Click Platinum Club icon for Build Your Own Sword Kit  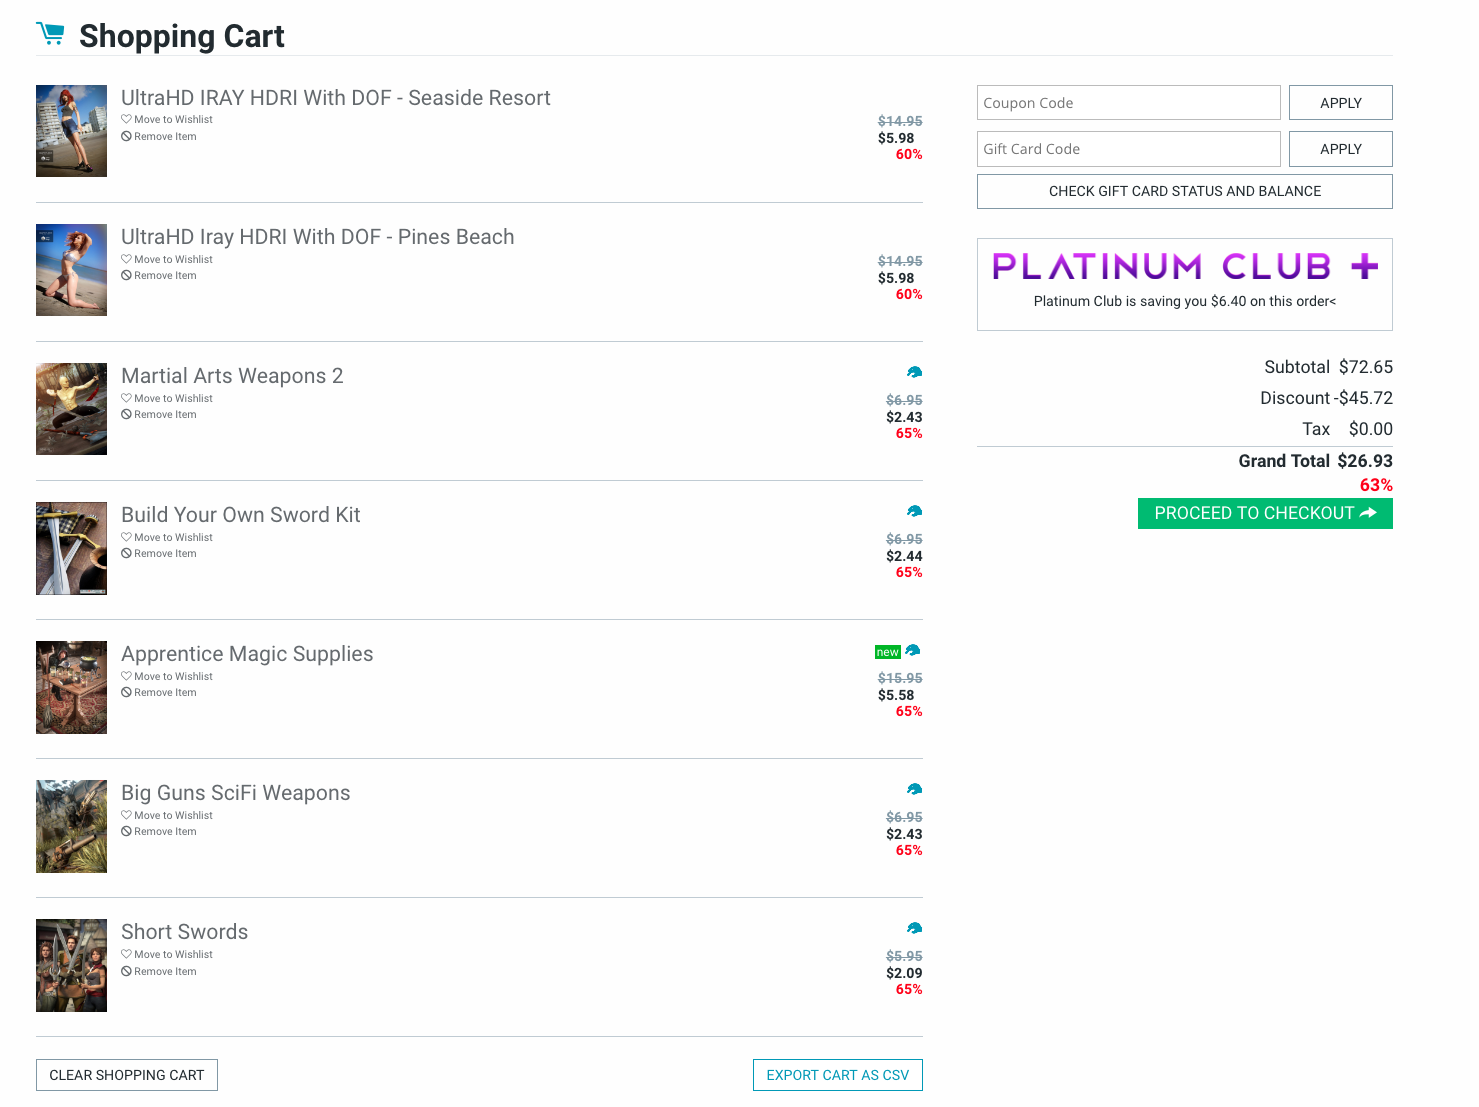click(x=914, y=512)
